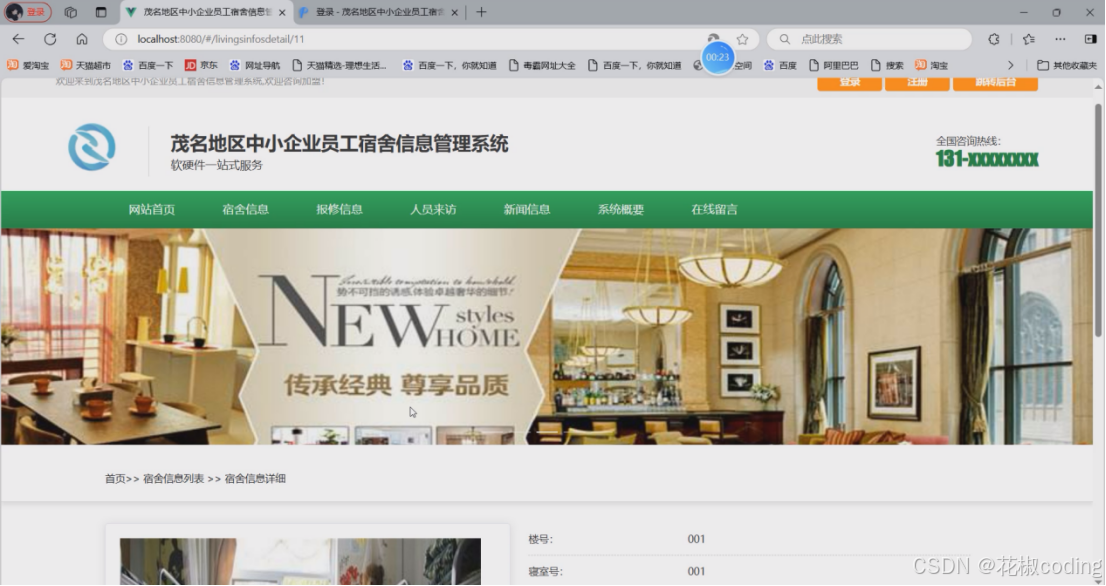The height and width of the screenshot is (586, 1106).
Task: Open the 京东 bookmark icon
Action: pyautogui.click(x=188, y=65)
